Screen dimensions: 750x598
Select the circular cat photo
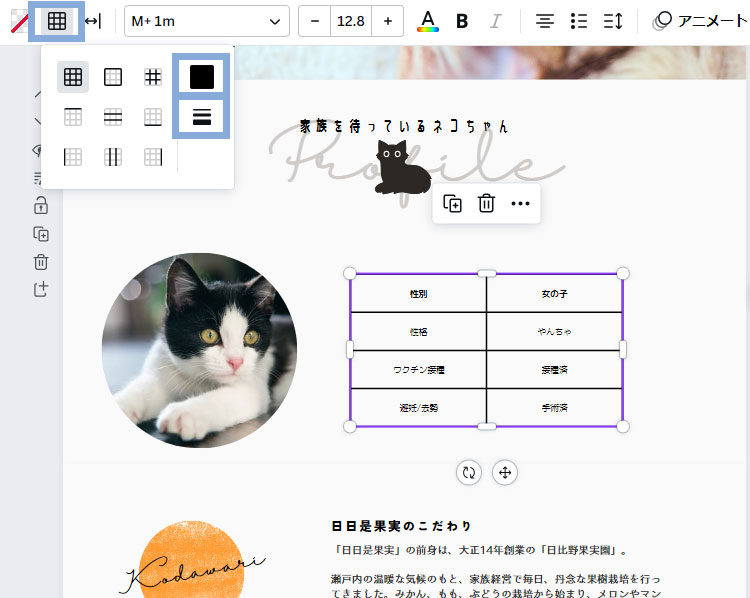tap(199, 350)
